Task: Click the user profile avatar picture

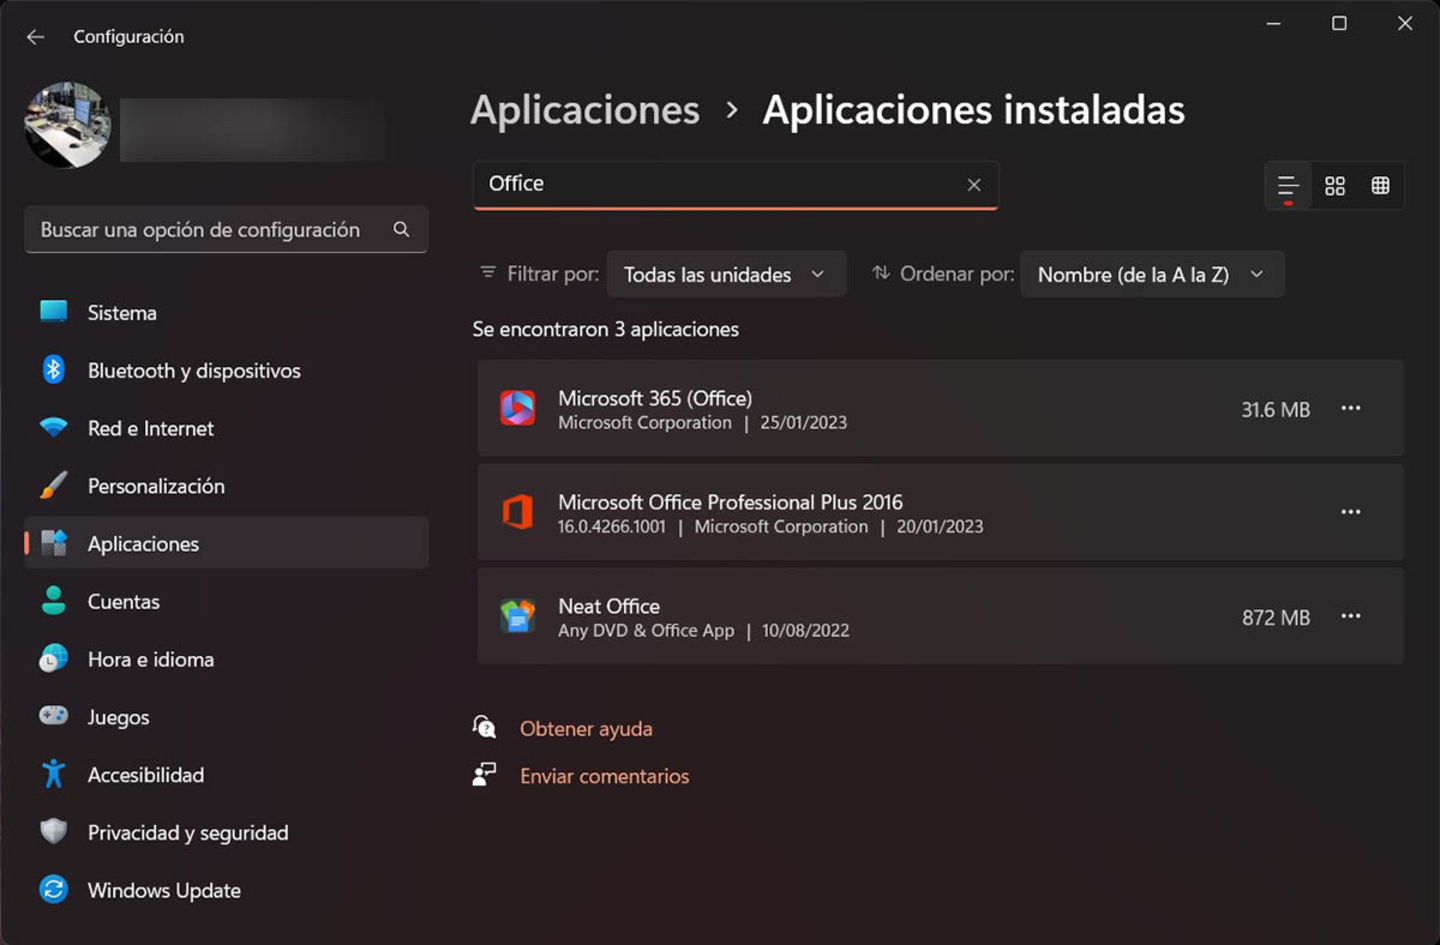Action: pos(67,125)
